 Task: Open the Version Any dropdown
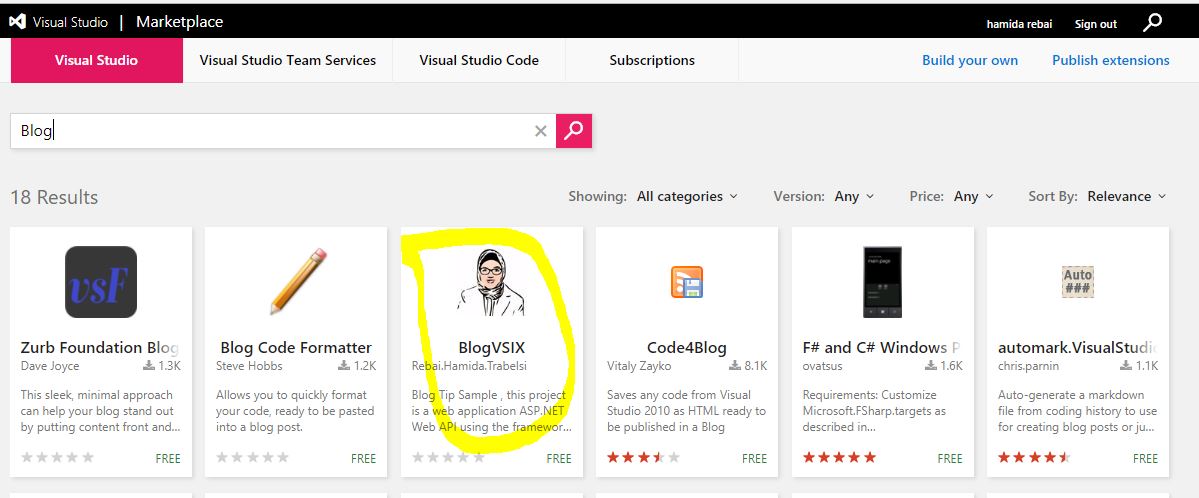853,197
